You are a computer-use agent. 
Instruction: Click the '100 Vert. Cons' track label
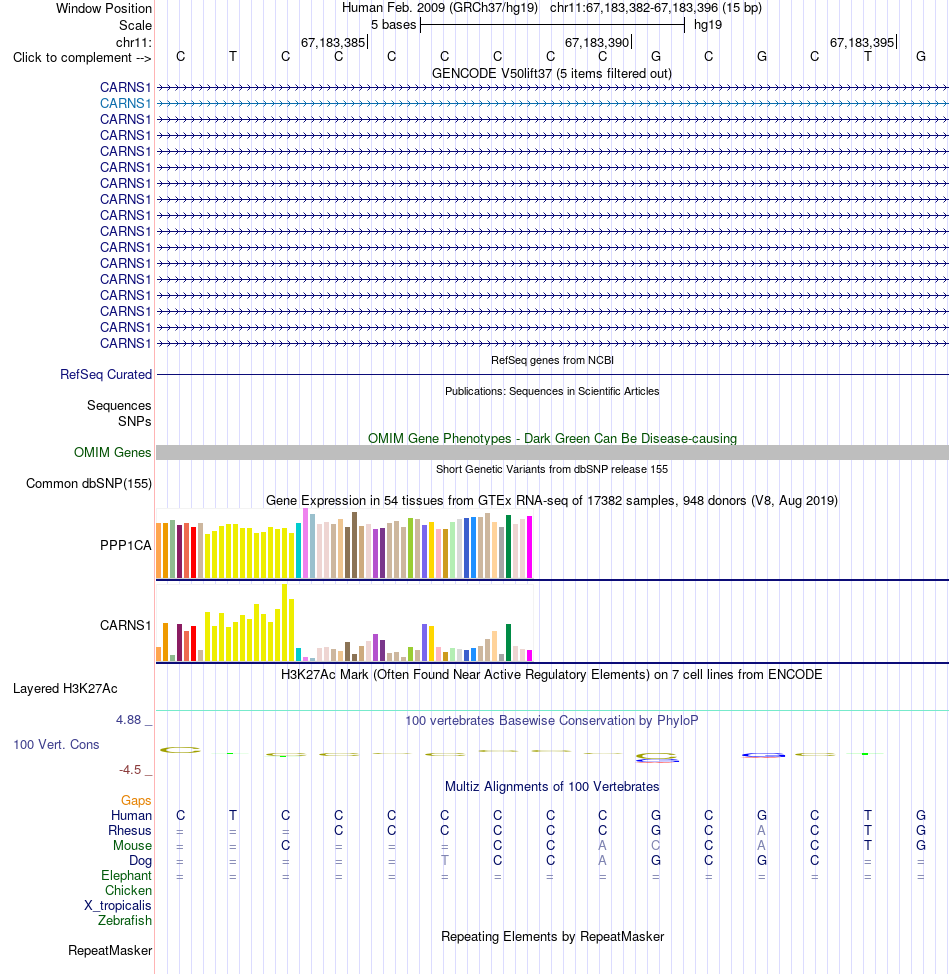[57, 744]
